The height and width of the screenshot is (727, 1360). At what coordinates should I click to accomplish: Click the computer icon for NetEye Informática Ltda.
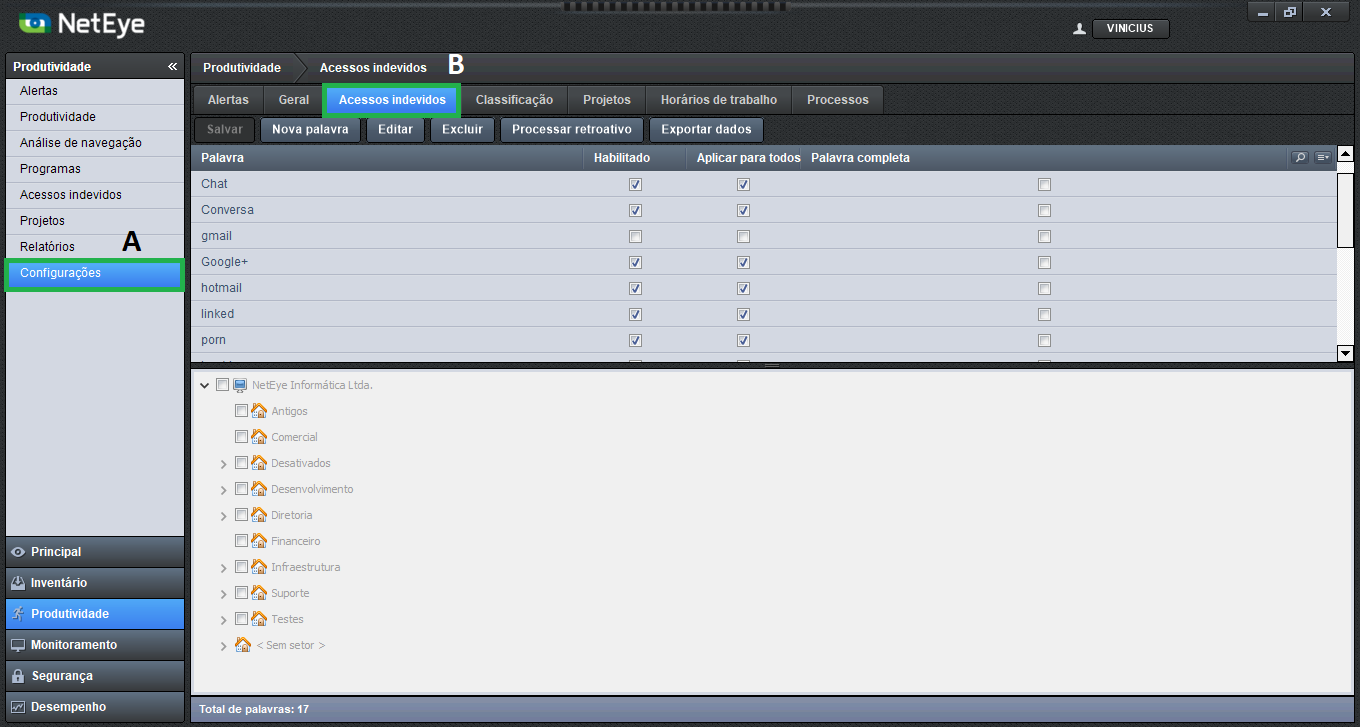point(240,385)
